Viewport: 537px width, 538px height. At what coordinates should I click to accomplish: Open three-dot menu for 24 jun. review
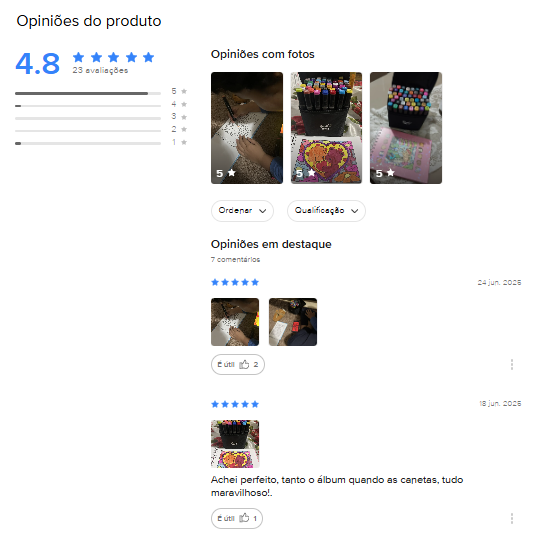(512, 364)
